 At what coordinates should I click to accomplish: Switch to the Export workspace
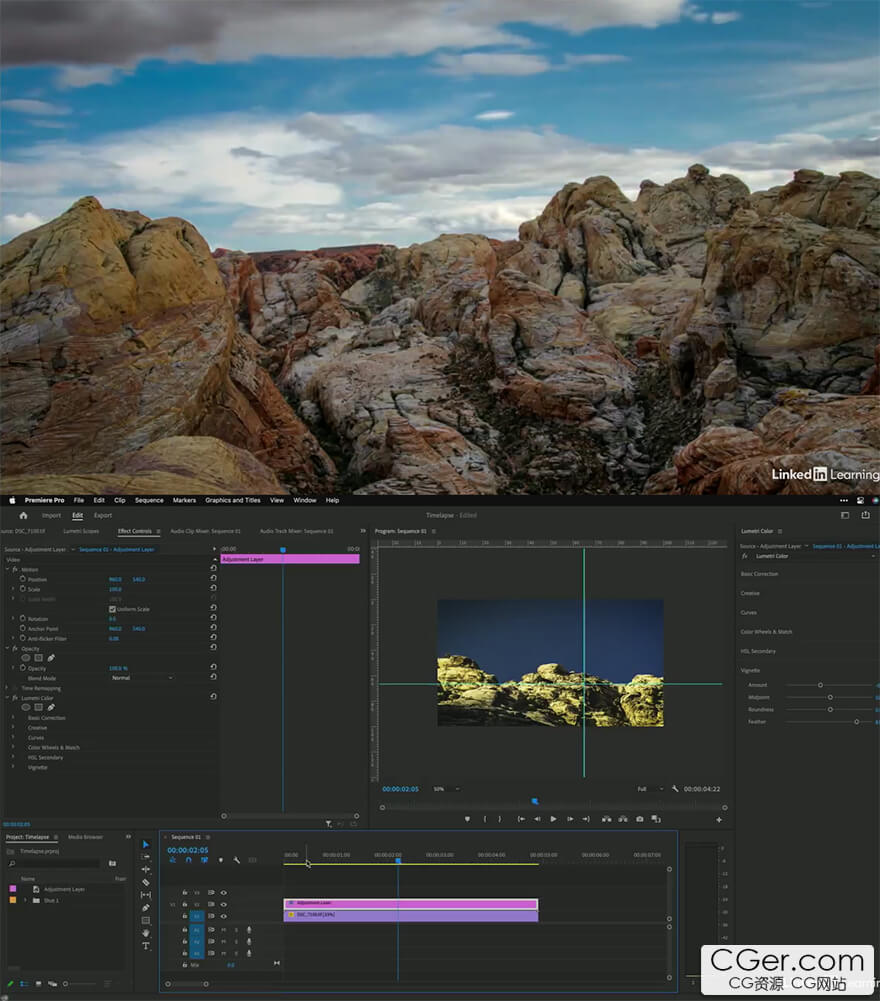pyautogui.click(x=103, y=515)
